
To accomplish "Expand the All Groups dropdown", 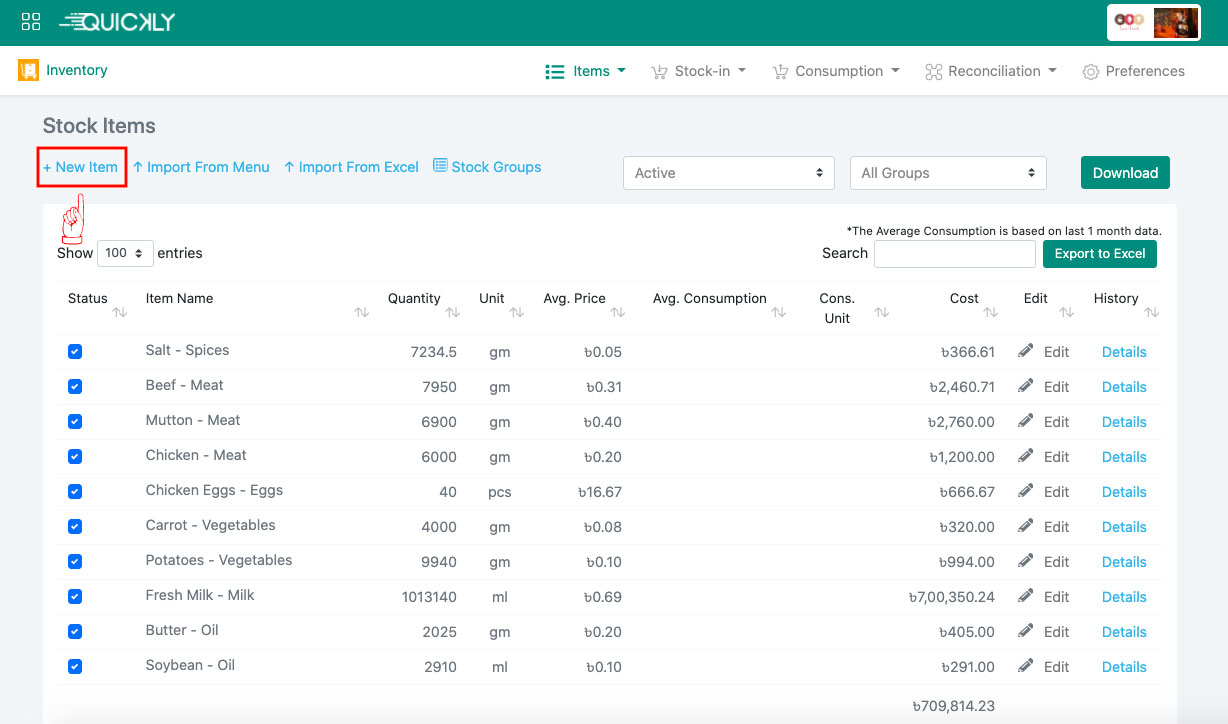I will click(x=947, y=173).
